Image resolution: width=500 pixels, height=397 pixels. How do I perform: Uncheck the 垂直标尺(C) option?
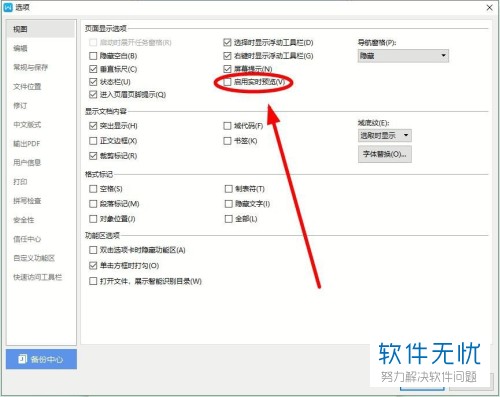pyautogui.click(x=93, y=69)
